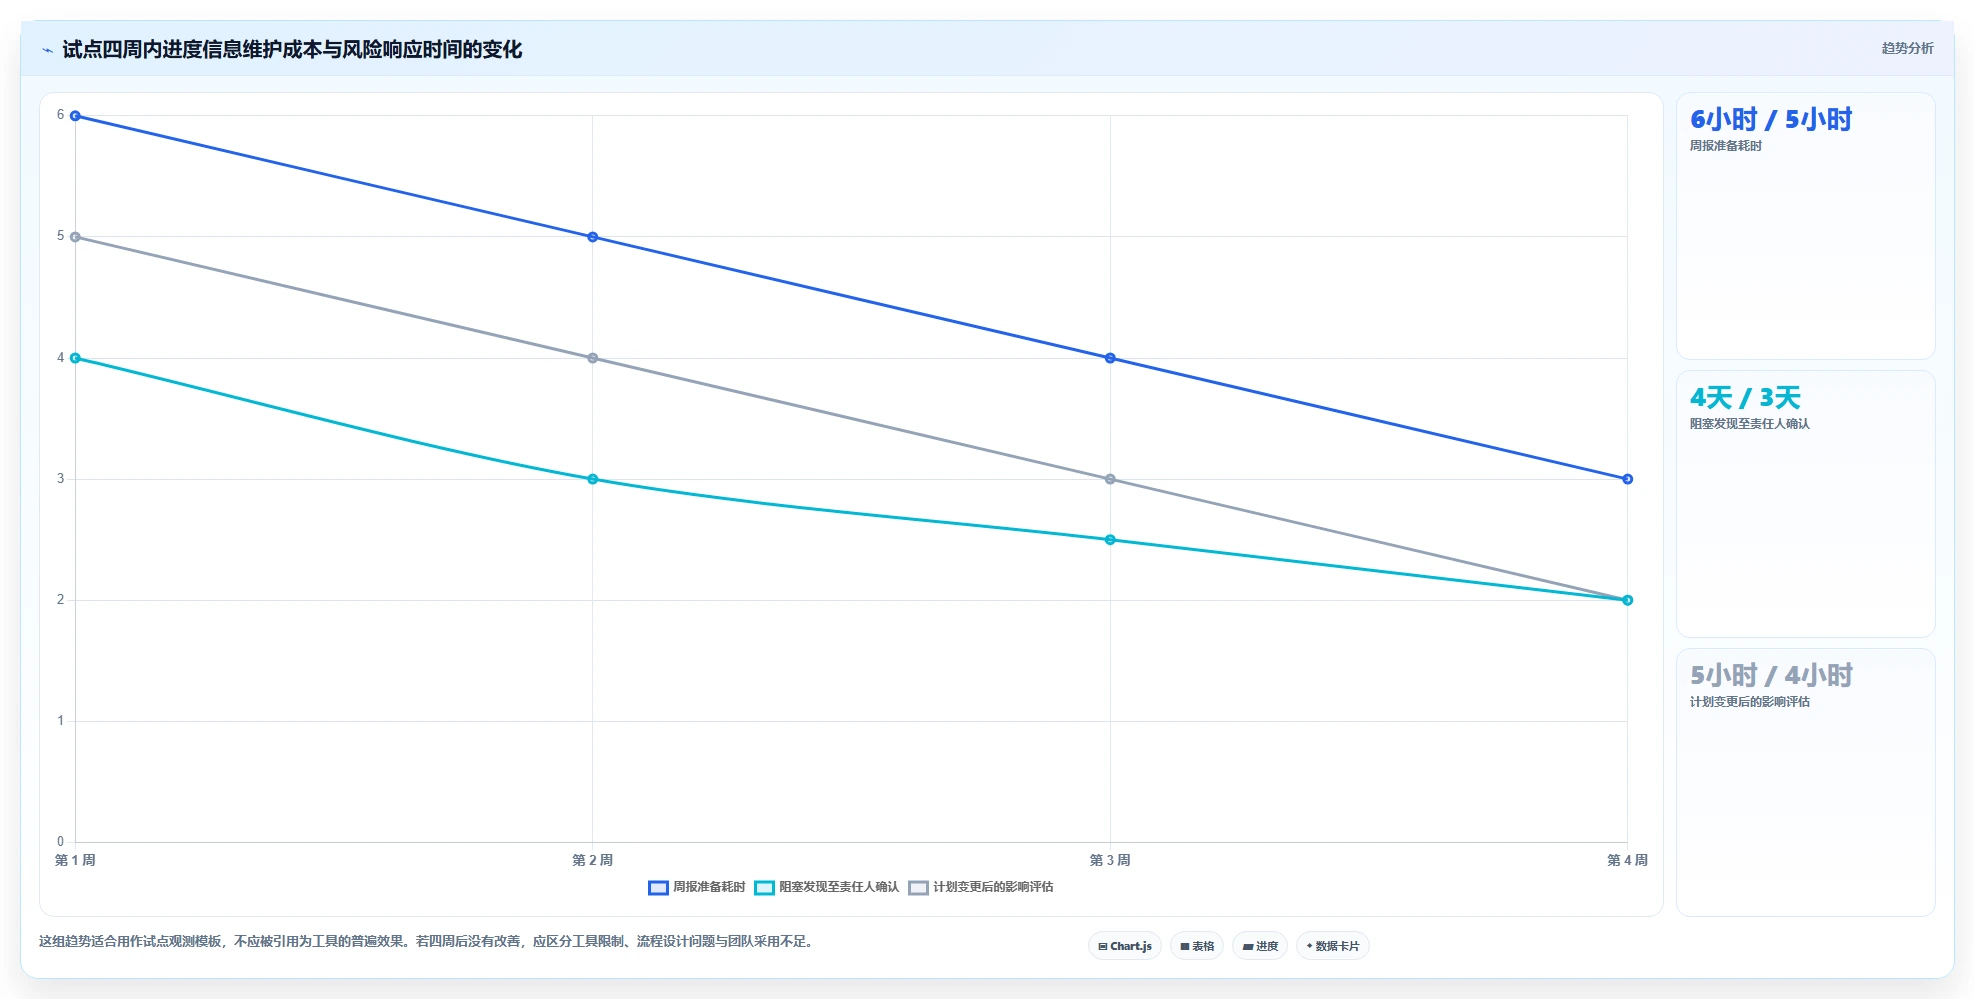Click the 表格 tag below the chart

point(1197,946)
